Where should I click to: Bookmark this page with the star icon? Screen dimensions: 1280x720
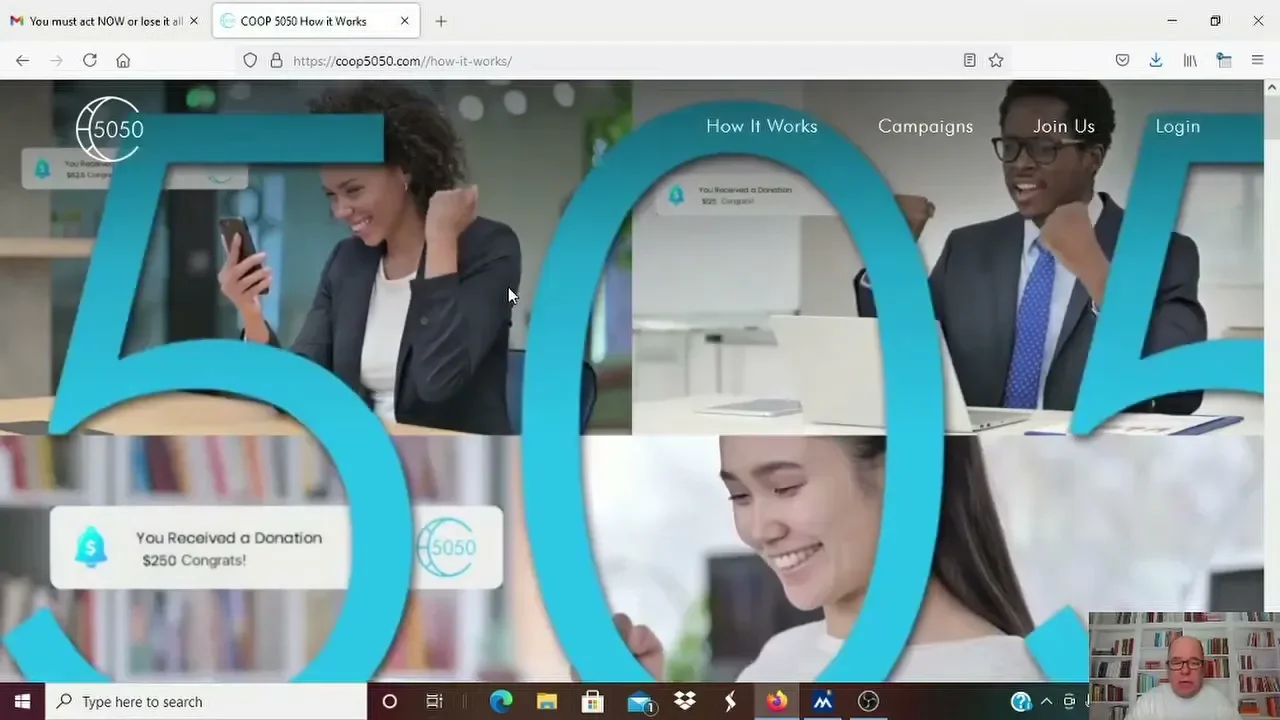(x=996, y=61)
